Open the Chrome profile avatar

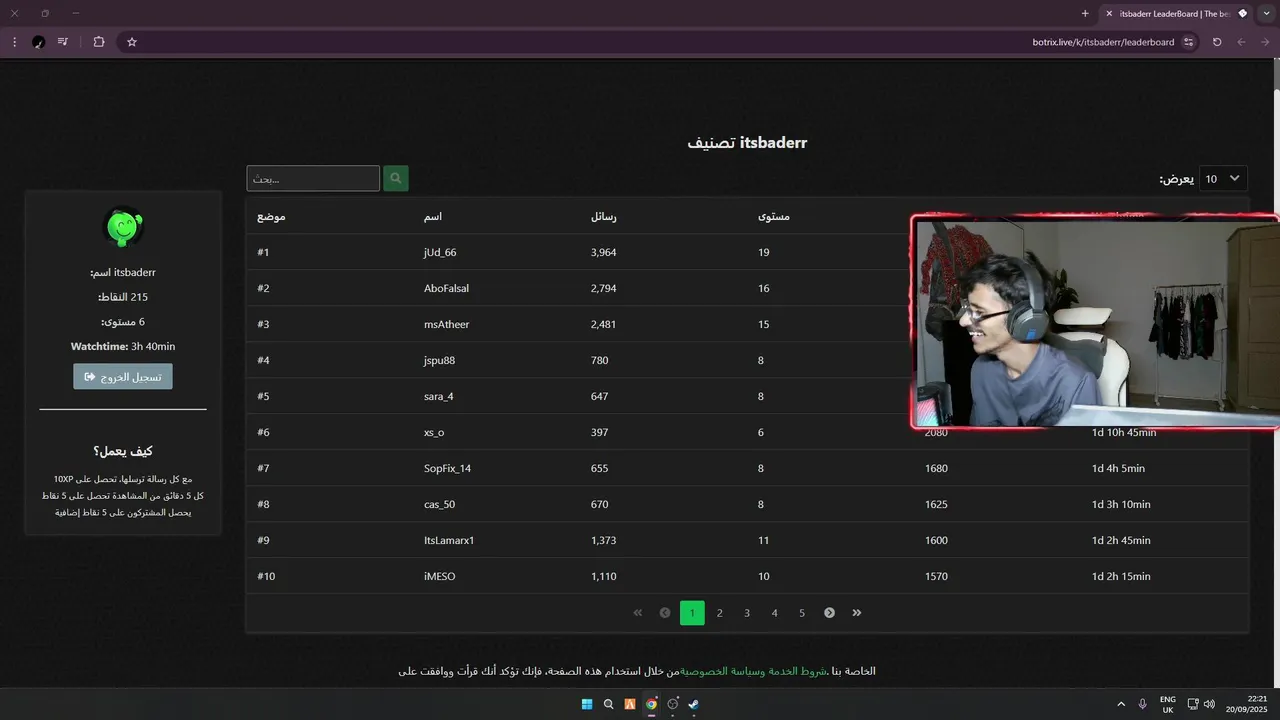[x=38, y=42]
